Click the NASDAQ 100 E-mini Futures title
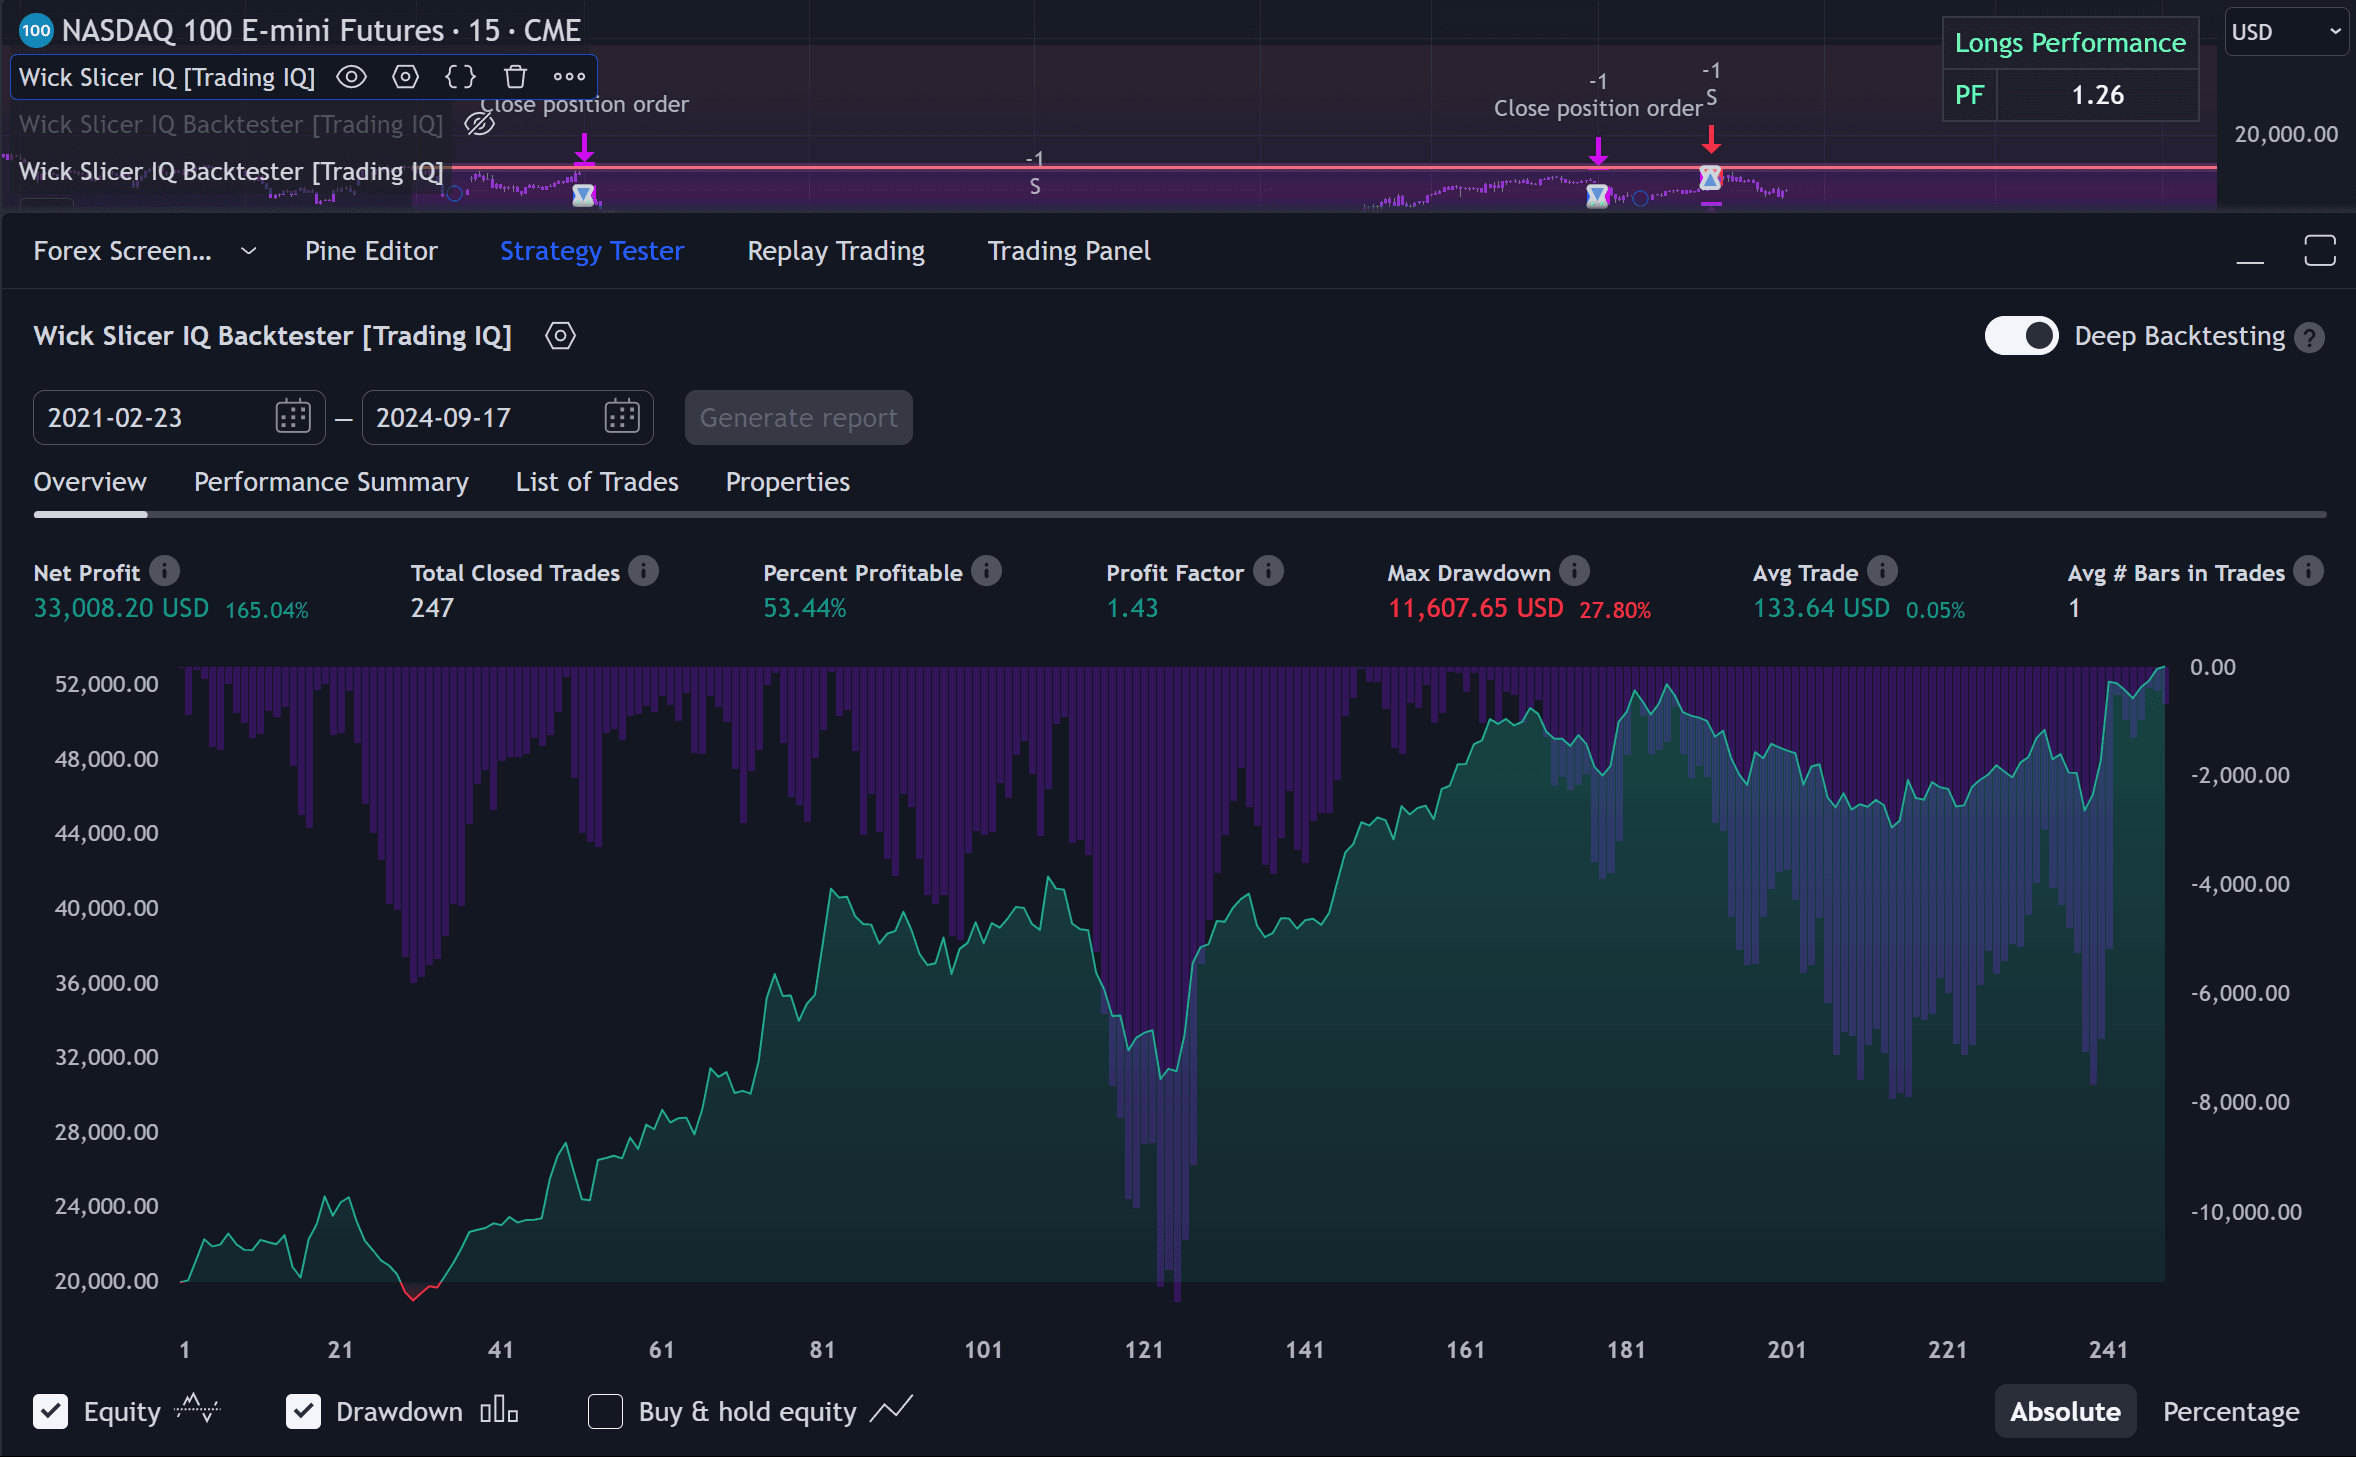 [x=321, y=31]
